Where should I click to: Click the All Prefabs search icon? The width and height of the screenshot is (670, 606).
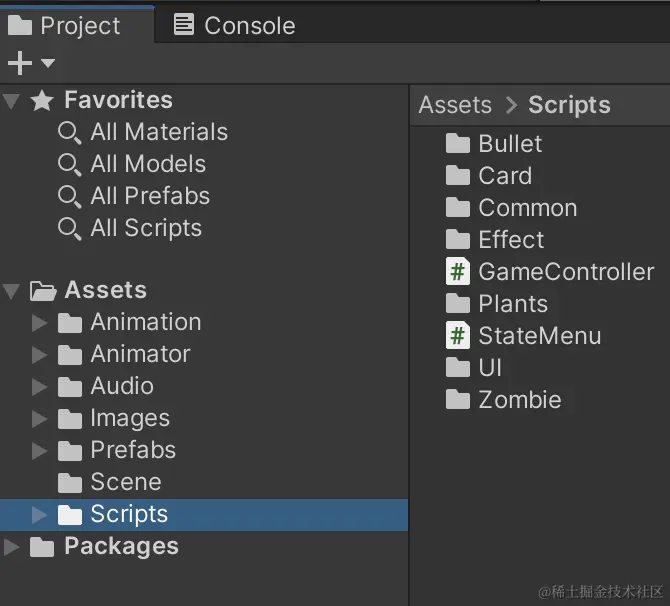pyautogui.click(x=70, y=196)
